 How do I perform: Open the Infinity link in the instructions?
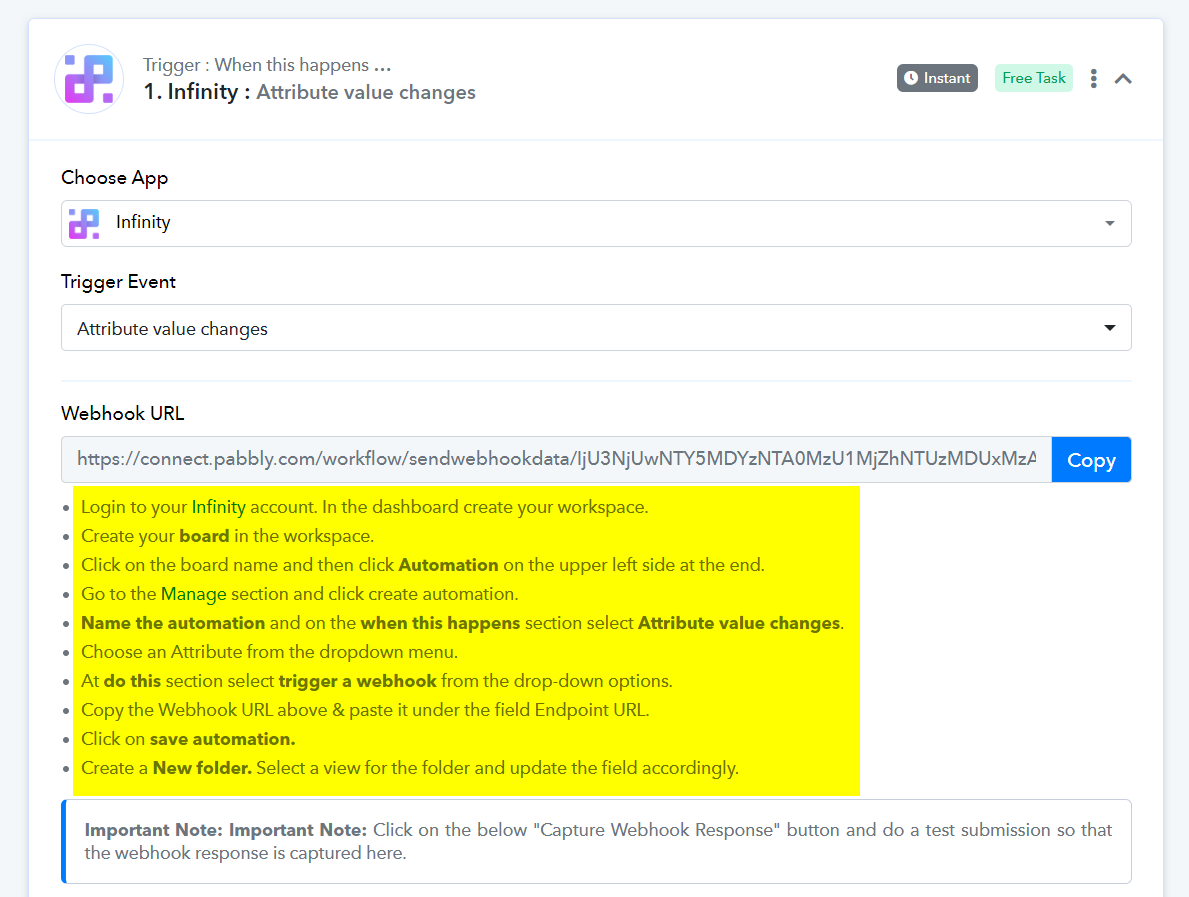coord(218,507)
